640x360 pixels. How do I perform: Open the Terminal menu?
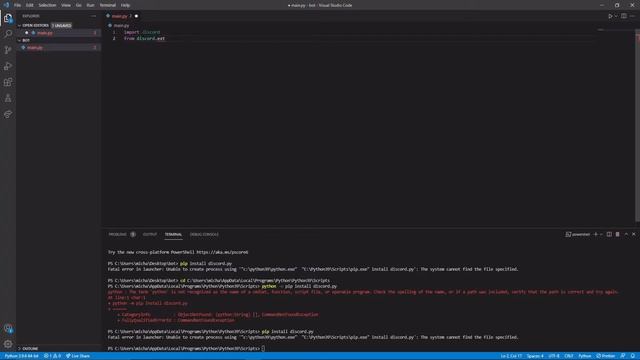pyautogui.click(x=108, y=5)
